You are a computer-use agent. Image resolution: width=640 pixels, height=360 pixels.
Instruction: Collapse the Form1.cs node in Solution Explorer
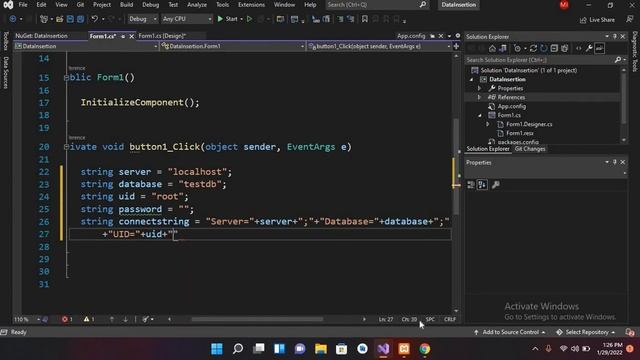coord(480,116)
